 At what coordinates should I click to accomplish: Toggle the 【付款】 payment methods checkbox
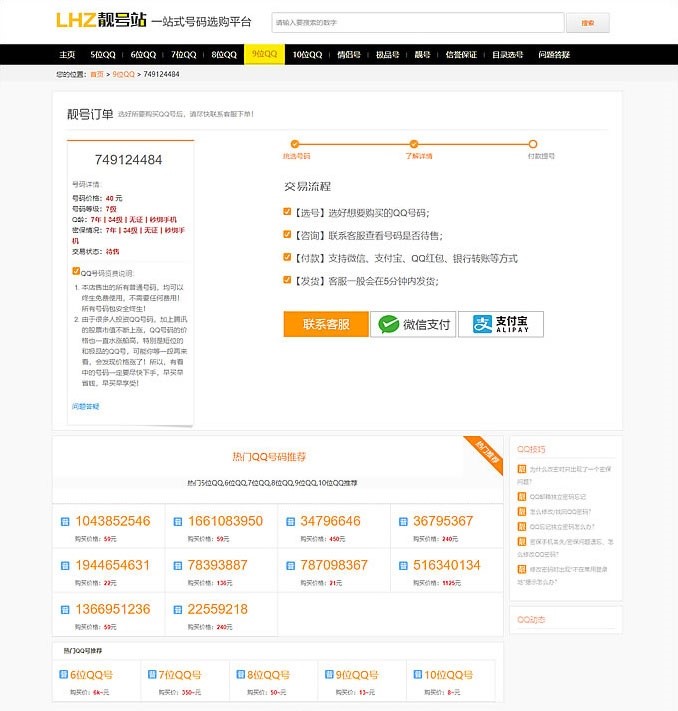pyautogui.click(x=288, y=258)
